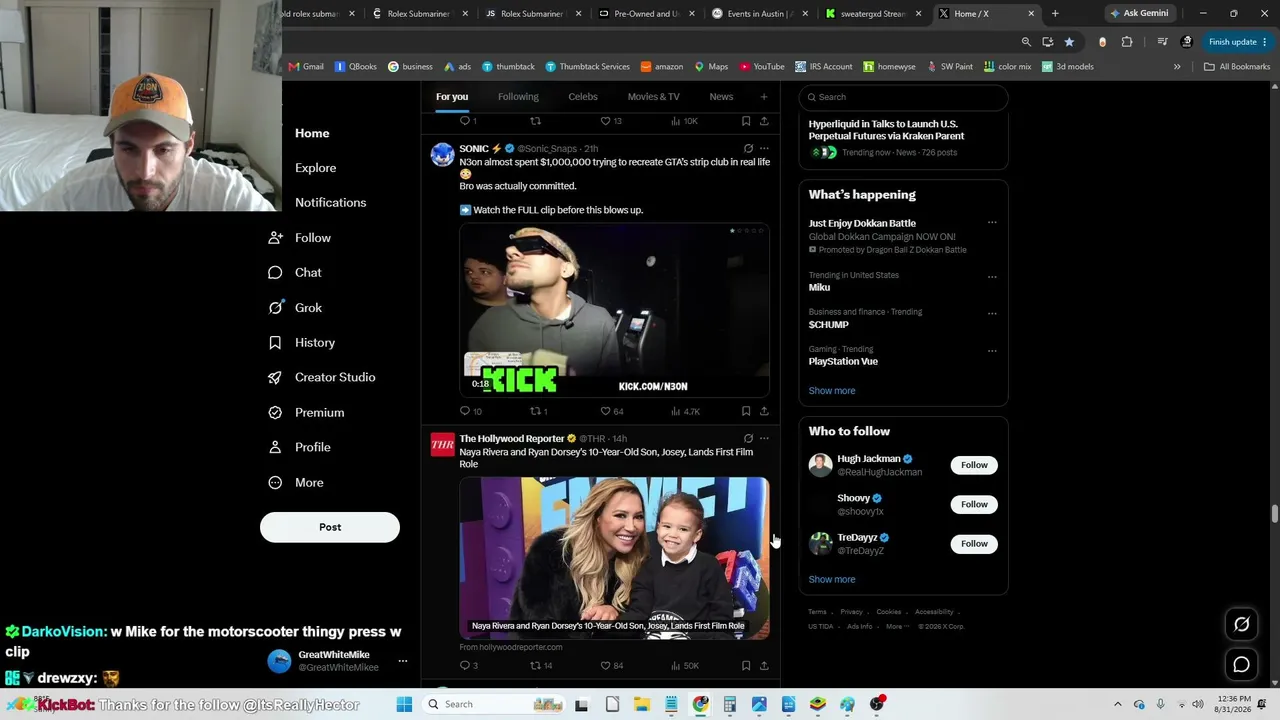Switch to the Celebs tab
Screen dimensions: 1280x720
pyautogui.click(x=583, y=97)
